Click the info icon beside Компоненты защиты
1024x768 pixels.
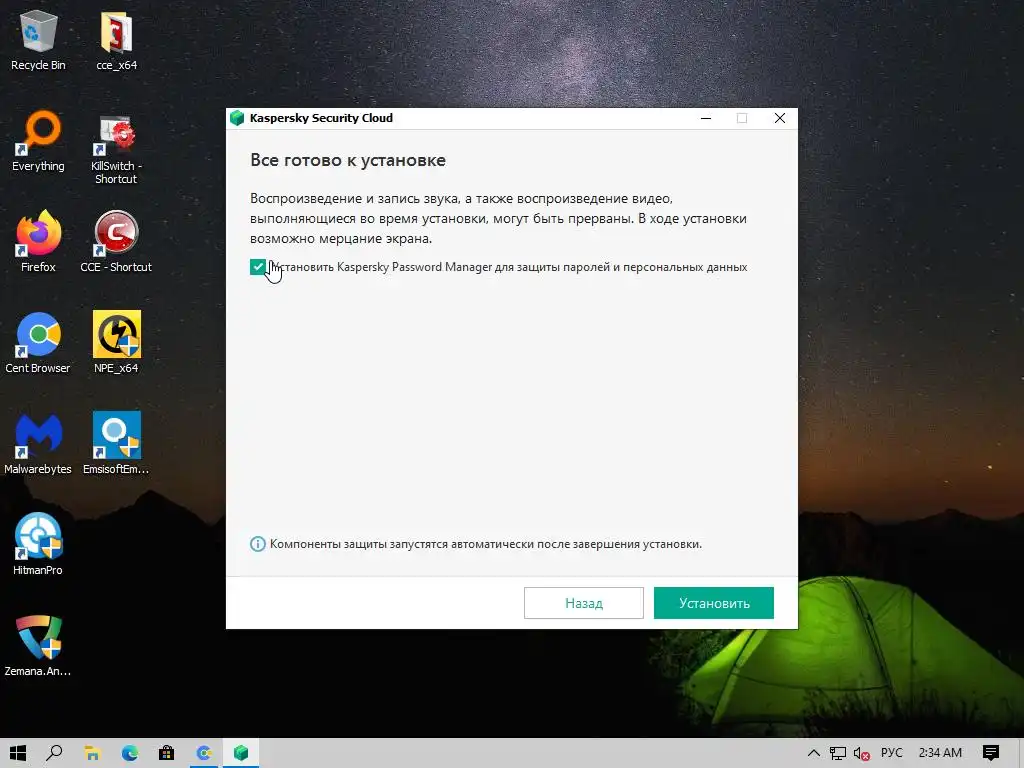pyautogui.click(x=258, y=544)
